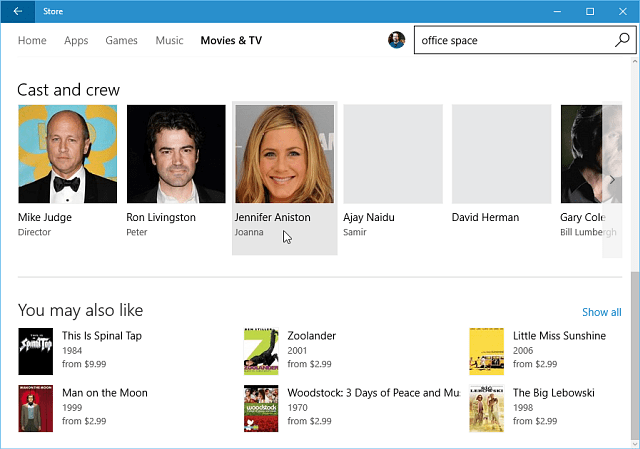Open the Movies & TV tab
The height and width of the screenshot is (449, 640).
click(x=231, y=40)
